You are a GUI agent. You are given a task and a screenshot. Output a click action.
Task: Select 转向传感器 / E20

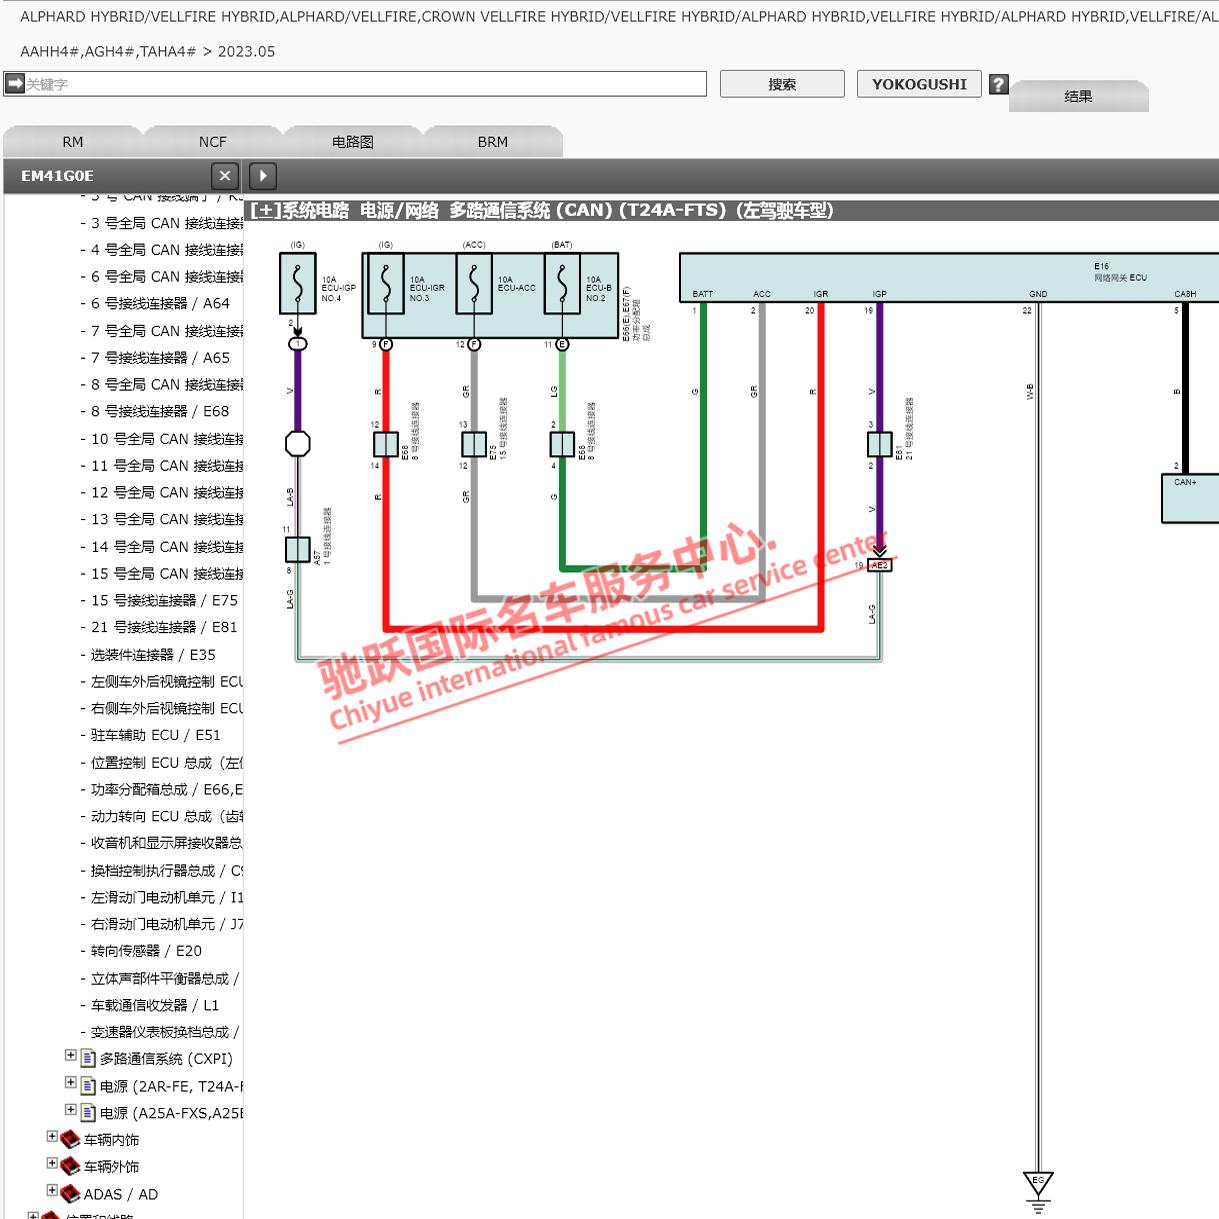coord(146,951)
